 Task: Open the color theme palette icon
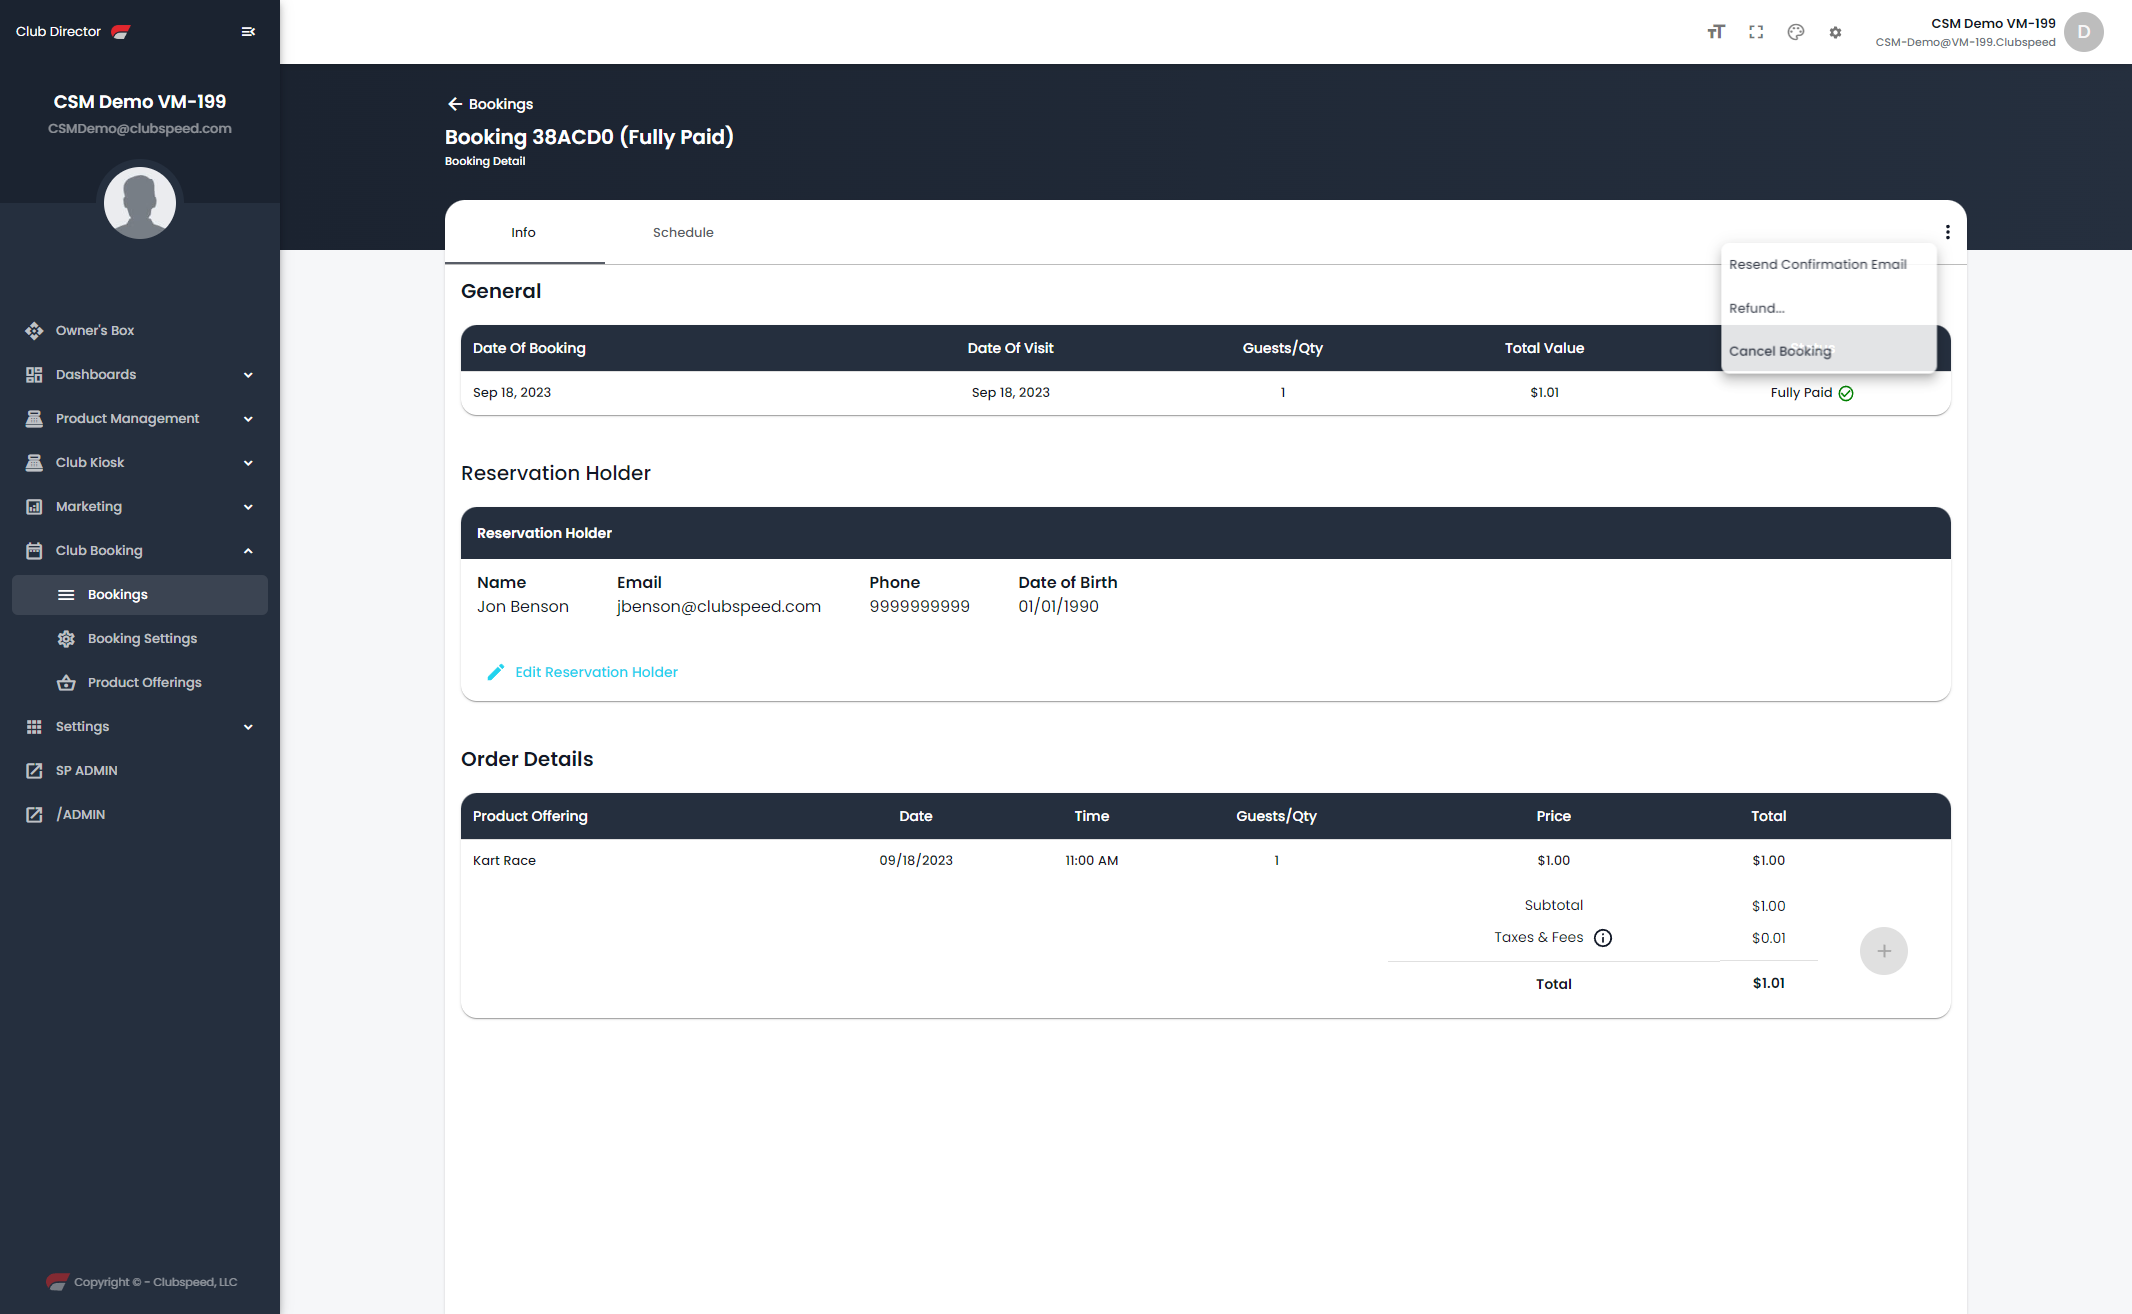(1796, 32)
